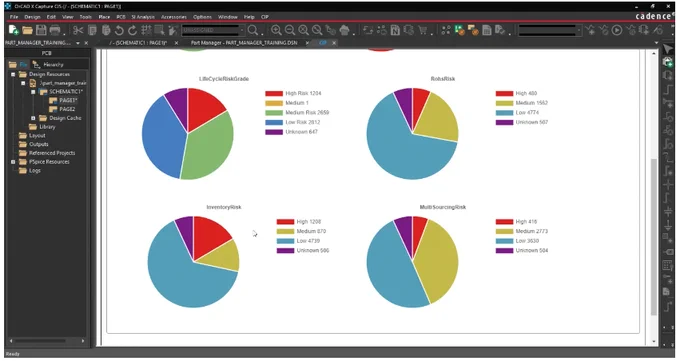Open the Place menu
Screen dimensions: 680x361
click(104, 17)
